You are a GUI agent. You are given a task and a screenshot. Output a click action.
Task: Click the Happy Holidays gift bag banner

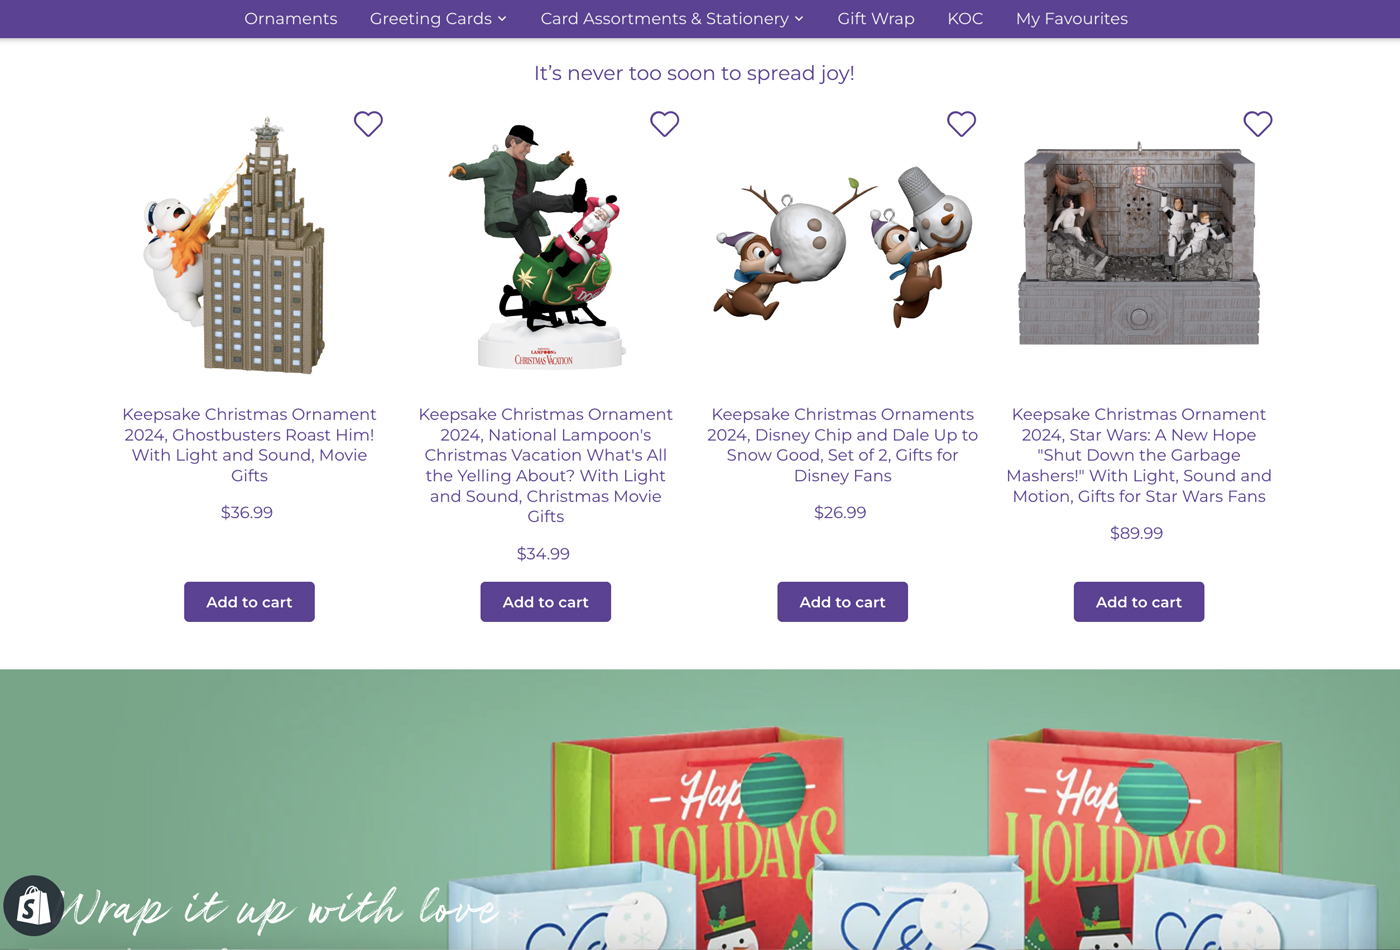[700, 809]
